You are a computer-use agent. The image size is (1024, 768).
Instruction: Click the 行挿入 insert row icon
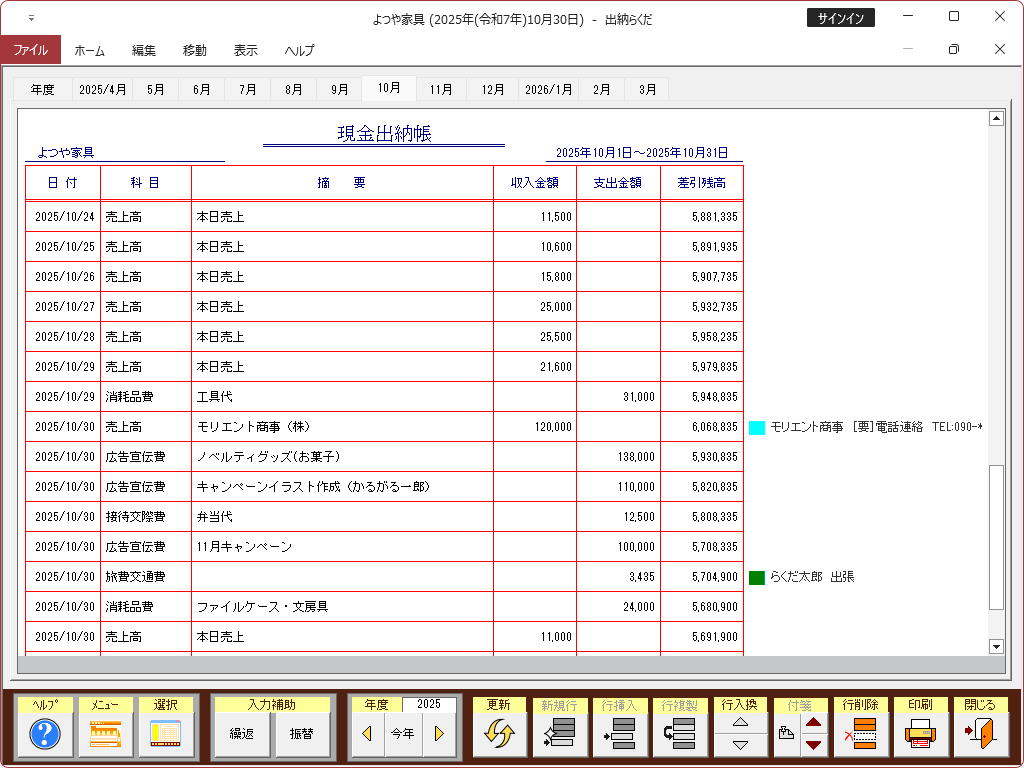tap(619, 735)
